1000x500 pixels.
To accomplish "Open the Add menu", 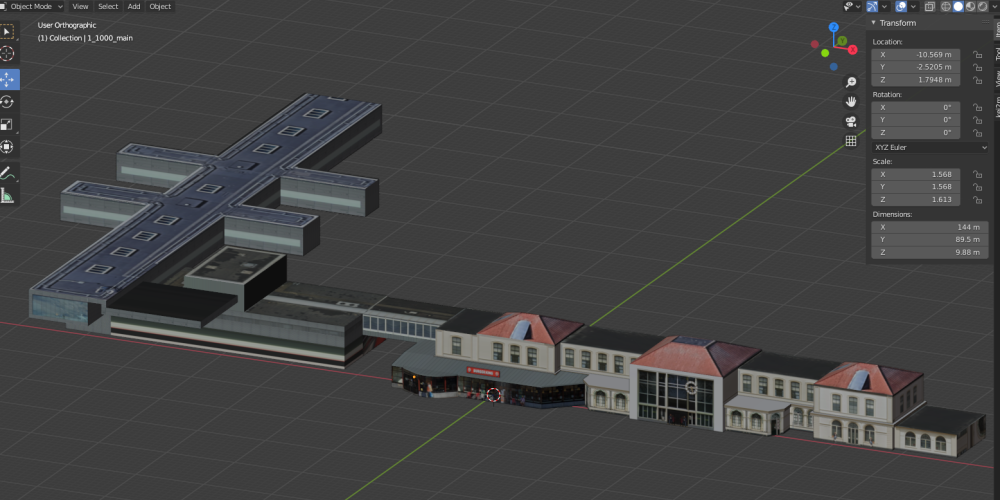I will [x=133, y=6].
